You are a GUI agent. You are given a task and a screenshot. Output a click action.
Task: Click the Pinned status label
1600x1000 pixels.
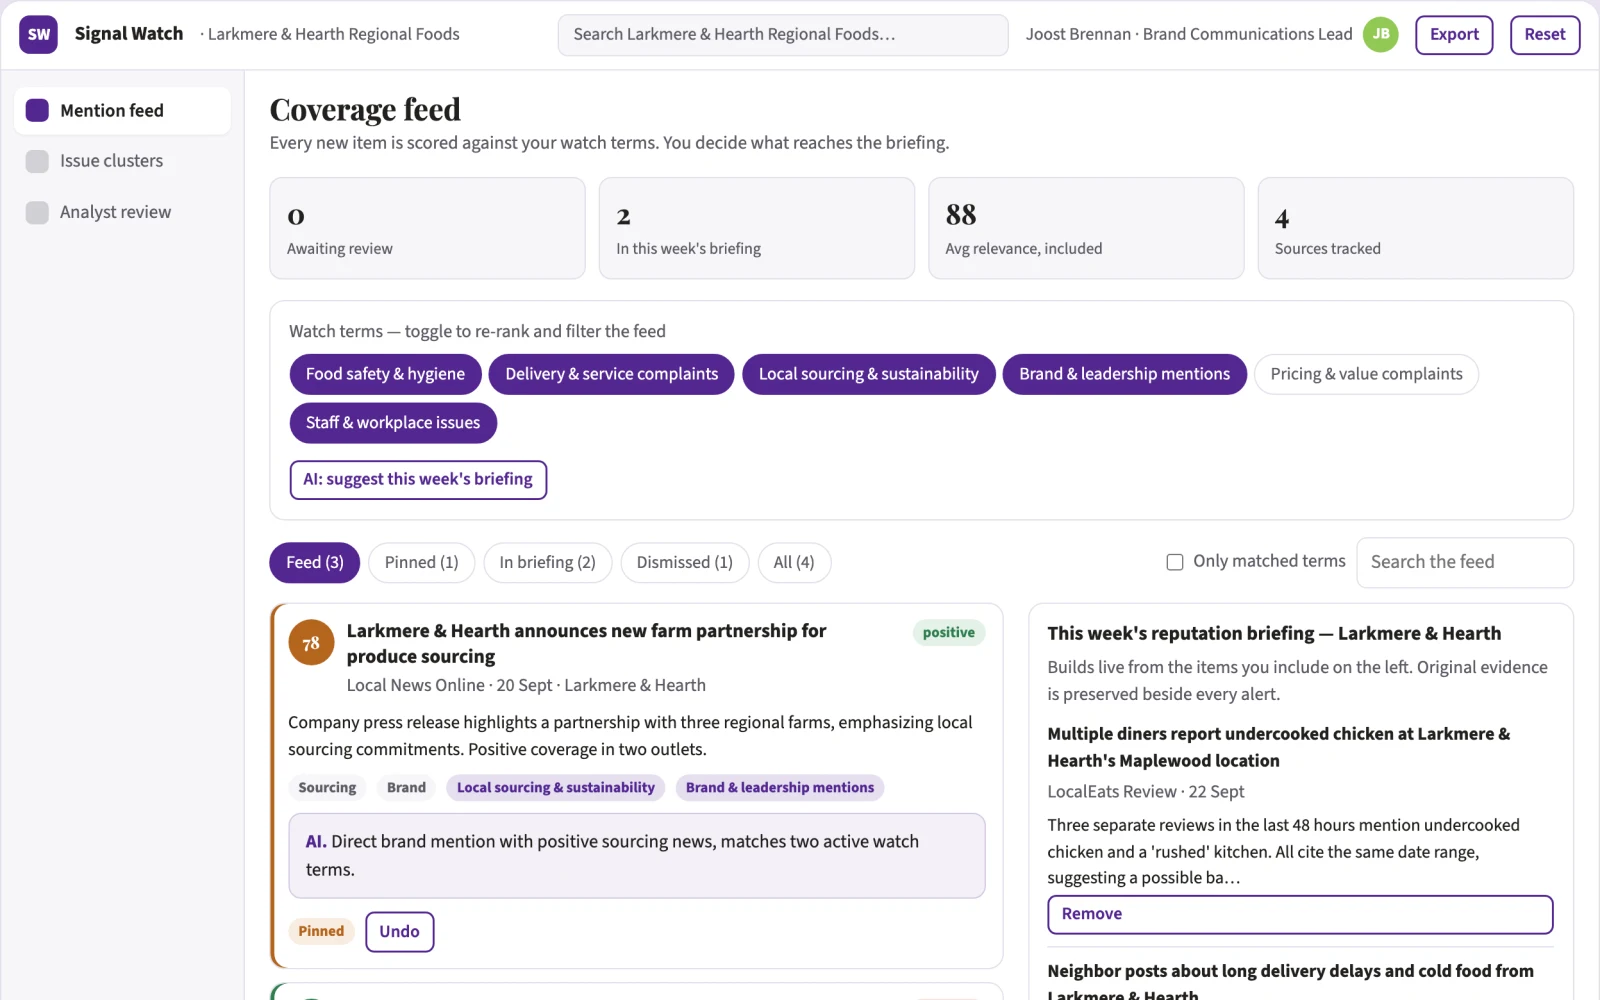(321, 931)
